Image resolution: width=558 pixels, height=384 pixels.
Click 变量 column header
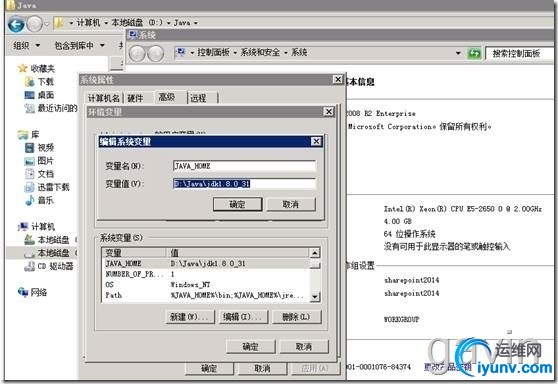point(135,253)
